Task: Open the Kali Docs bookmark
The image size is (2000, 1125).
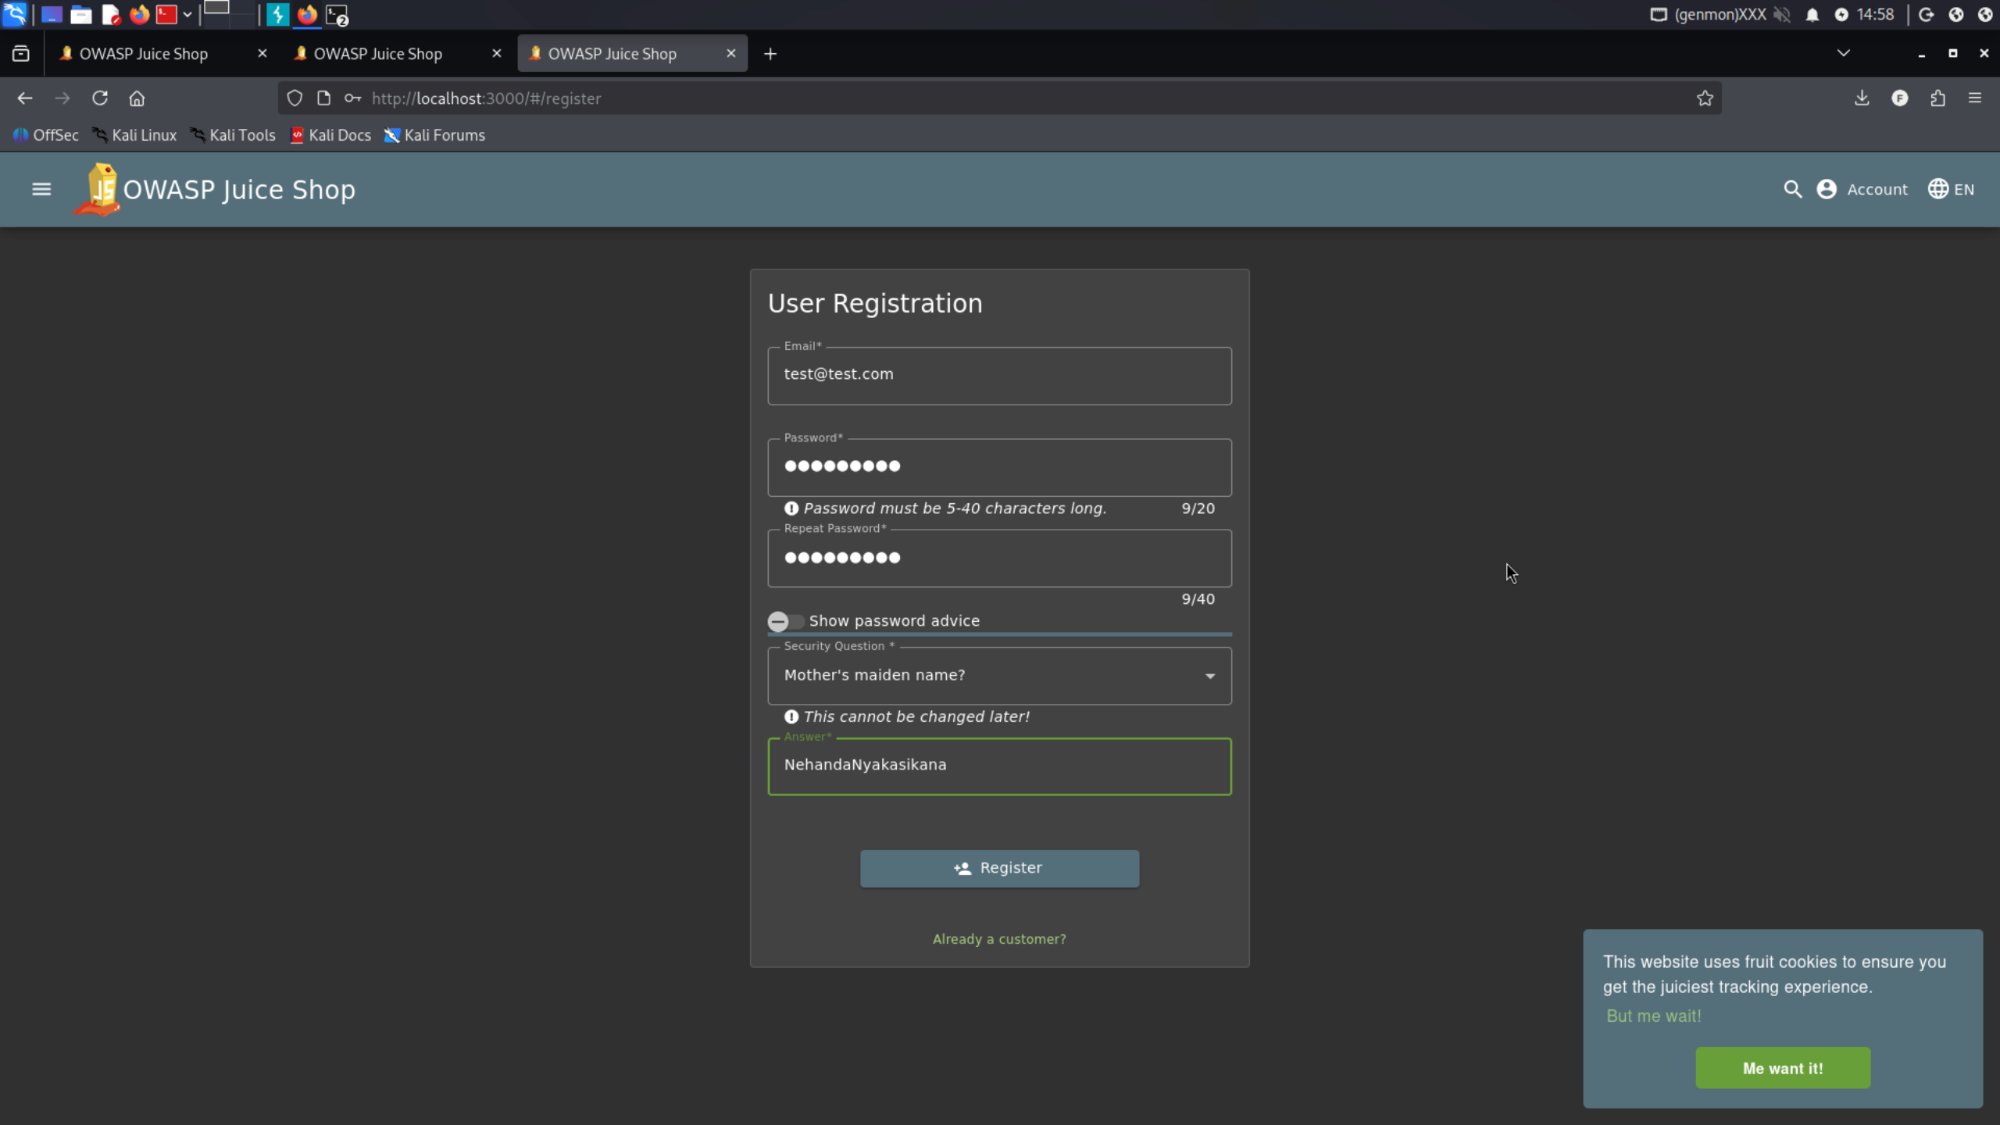Action: 330,135
